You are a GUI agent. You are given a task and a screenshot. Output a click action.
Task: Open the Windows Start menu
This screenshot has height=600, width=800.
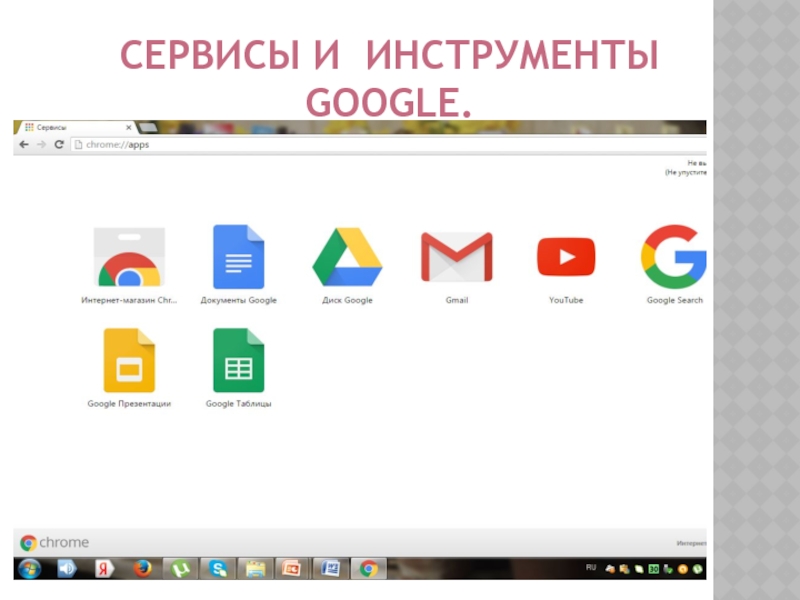coord(30,568)
